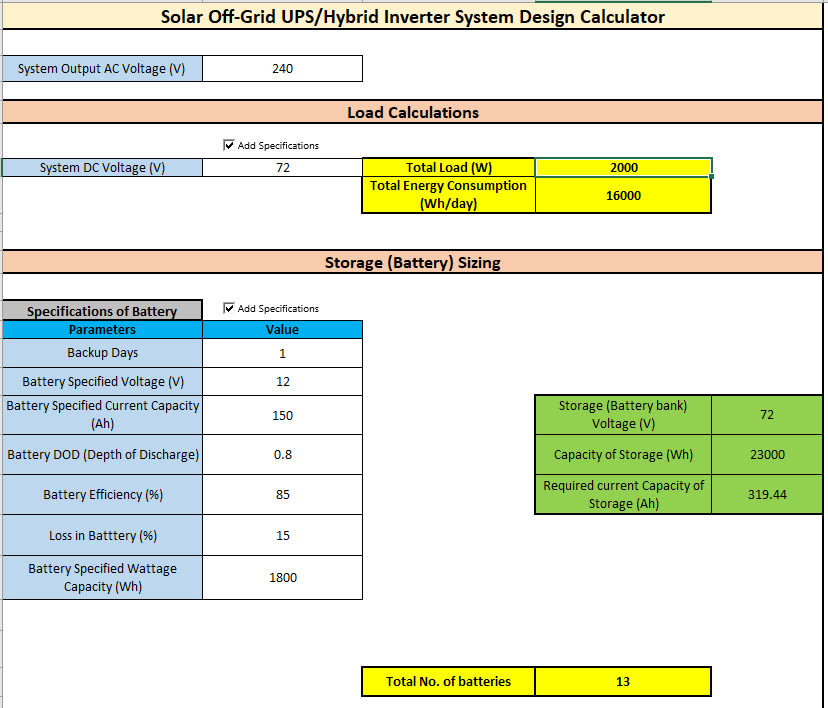Click the System DC Voltage value cell

coord(282,168)
